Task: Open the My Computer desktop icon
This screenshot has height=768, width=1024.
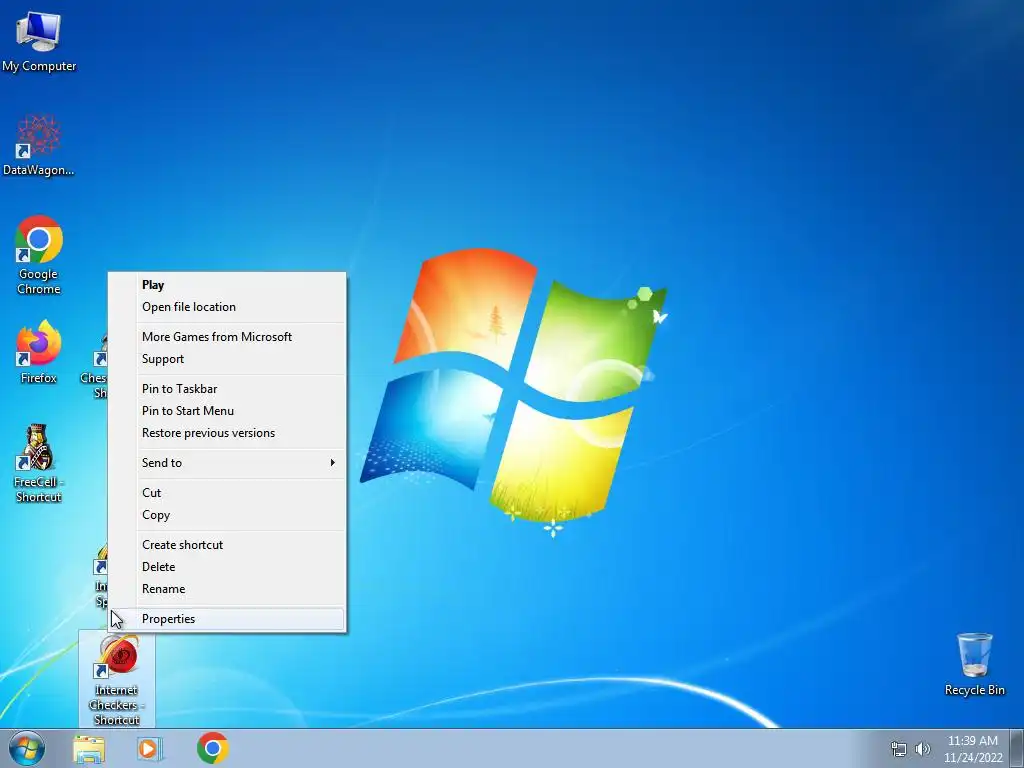Action: pos(39,42)
